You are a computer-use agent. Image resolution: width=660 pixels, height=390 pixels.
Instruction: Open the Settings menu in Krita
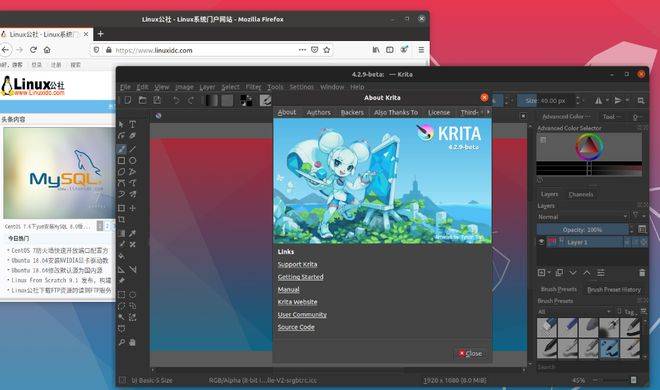(x=301, y=87)
